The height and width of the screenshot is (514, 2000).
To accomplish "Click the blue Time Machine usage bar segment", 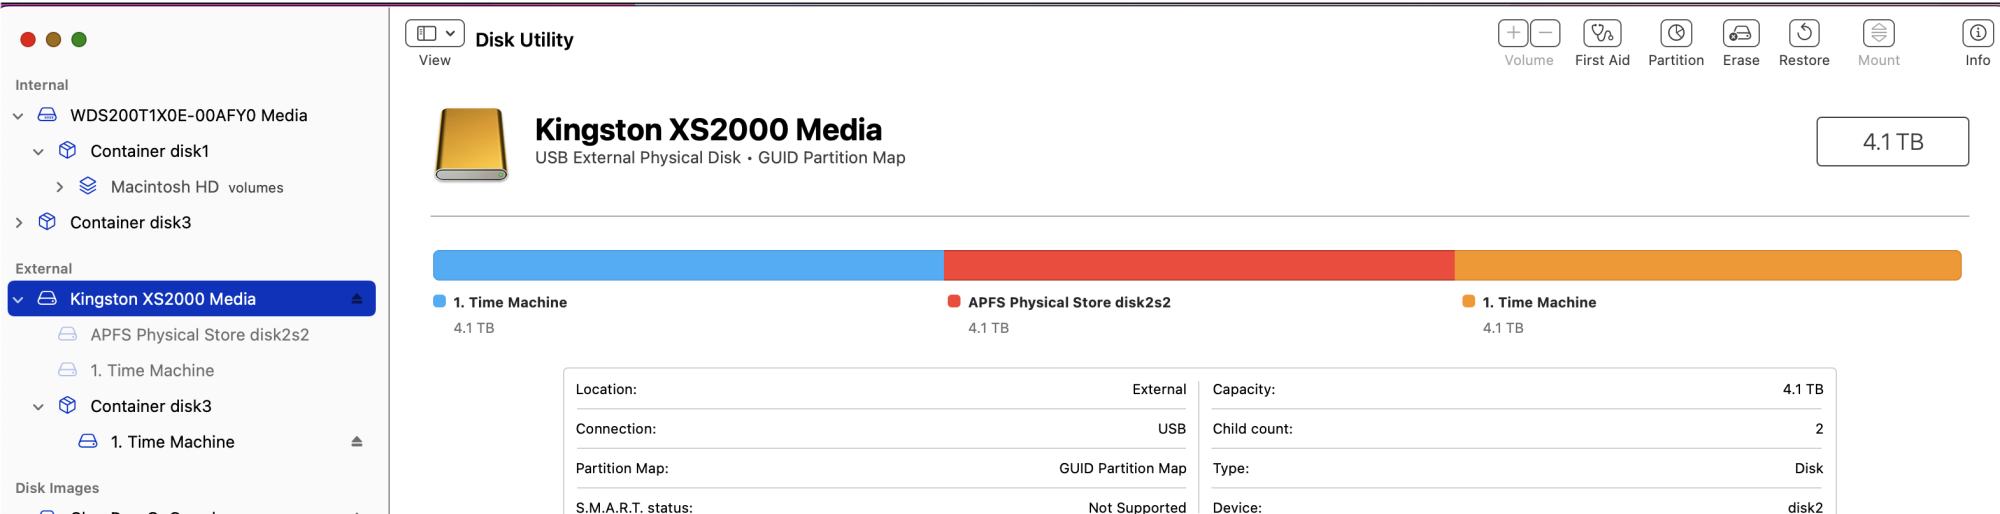I will coord(688,265).
